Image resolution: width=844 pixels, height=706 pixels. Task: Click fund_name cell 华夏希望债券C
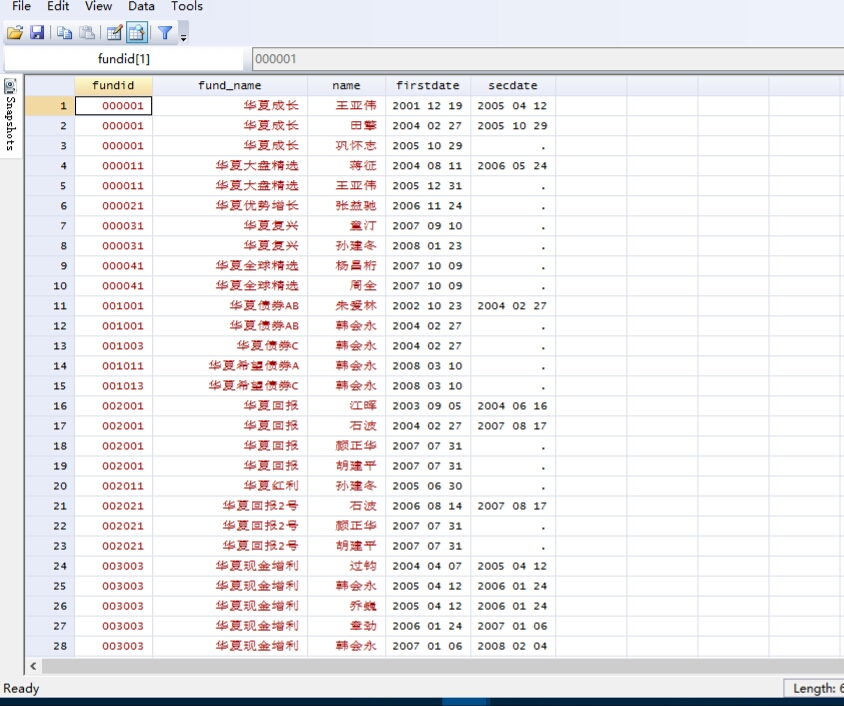tap(230, 386)
